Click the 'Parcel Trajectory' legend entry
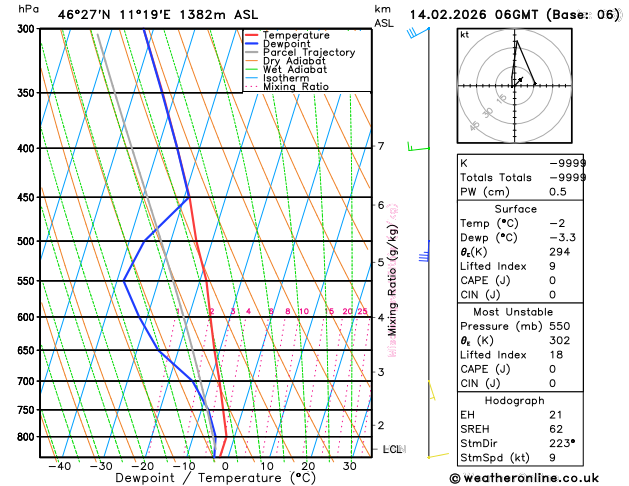 click(309, 53)
